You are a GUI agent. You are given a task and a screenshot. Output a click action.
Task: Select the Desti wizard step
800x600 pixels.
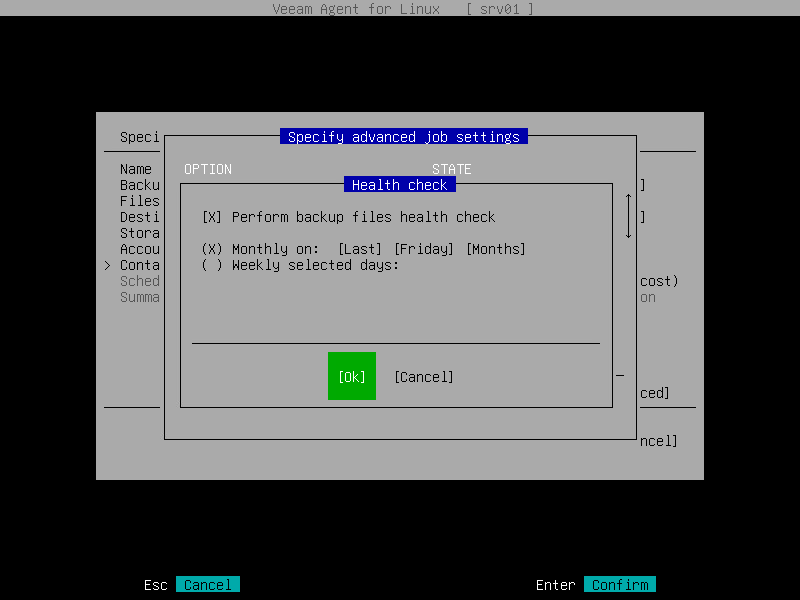[140, 217]
